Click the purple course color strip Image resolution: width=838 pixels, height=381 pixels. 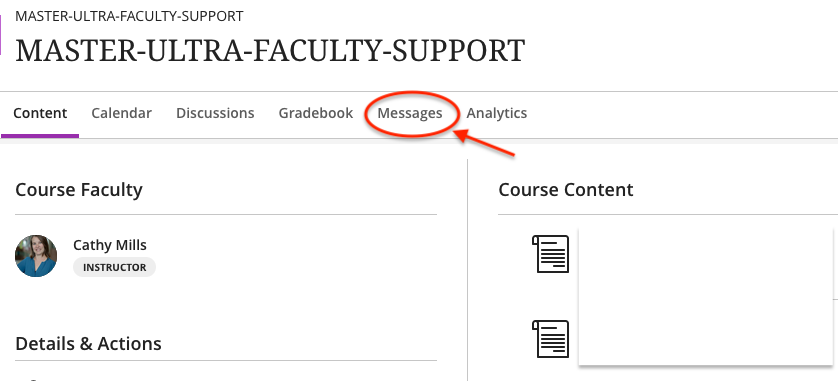tap(1, 35)
